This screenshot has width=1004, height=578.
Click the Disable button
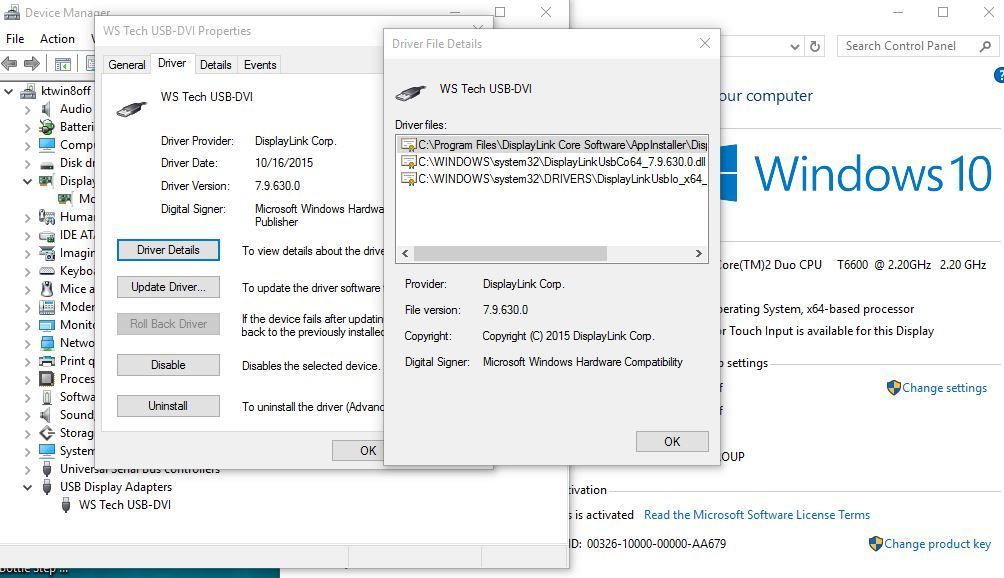[x=168, y=365]
